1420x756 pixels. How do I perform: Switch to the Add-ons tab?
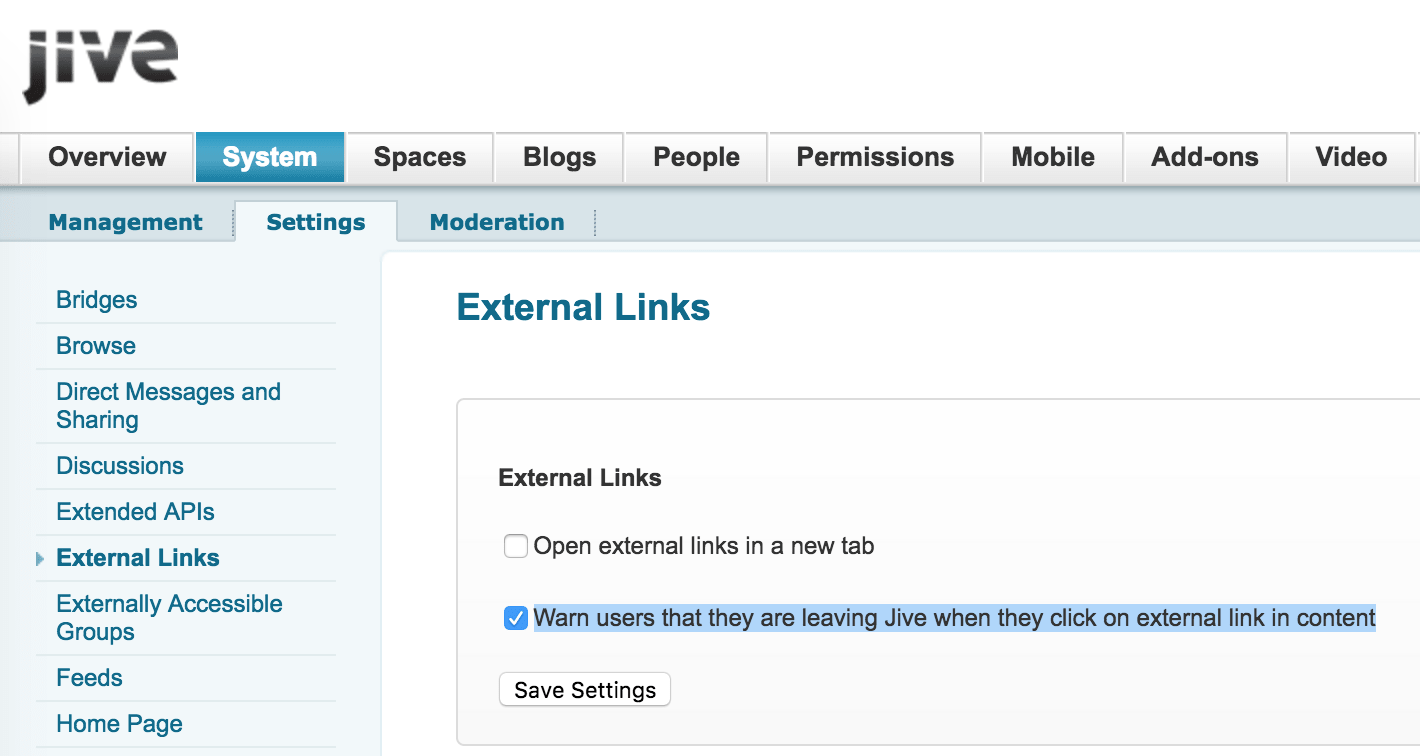1205,157
